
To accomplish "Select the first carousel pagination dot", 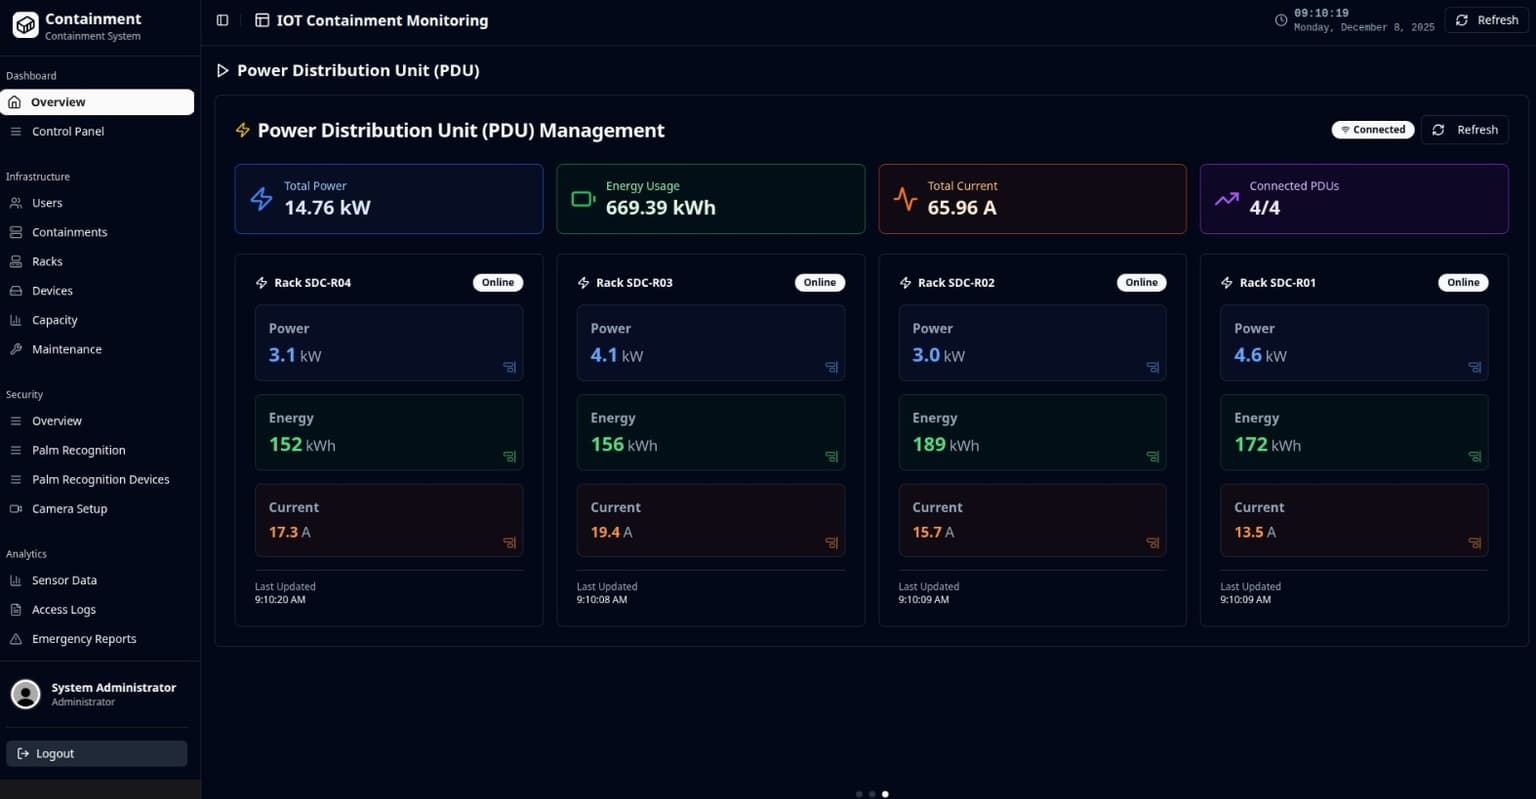I will (x=859, y=793).
